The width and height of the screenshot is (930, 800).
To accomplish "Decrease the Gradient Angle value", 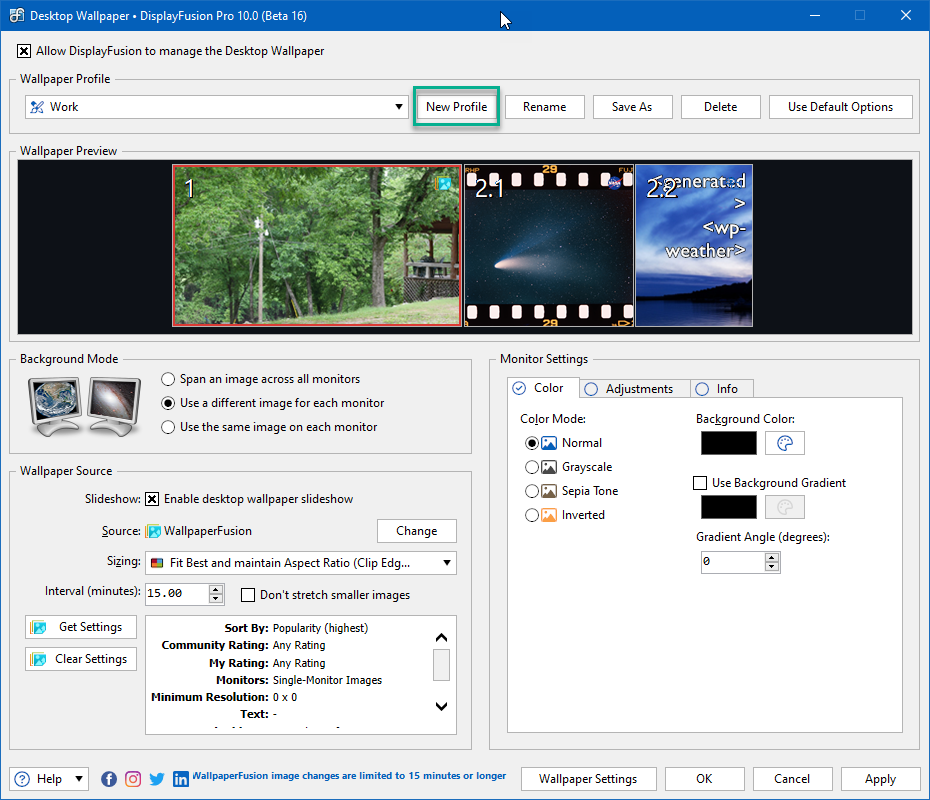I will coord(772,566).
